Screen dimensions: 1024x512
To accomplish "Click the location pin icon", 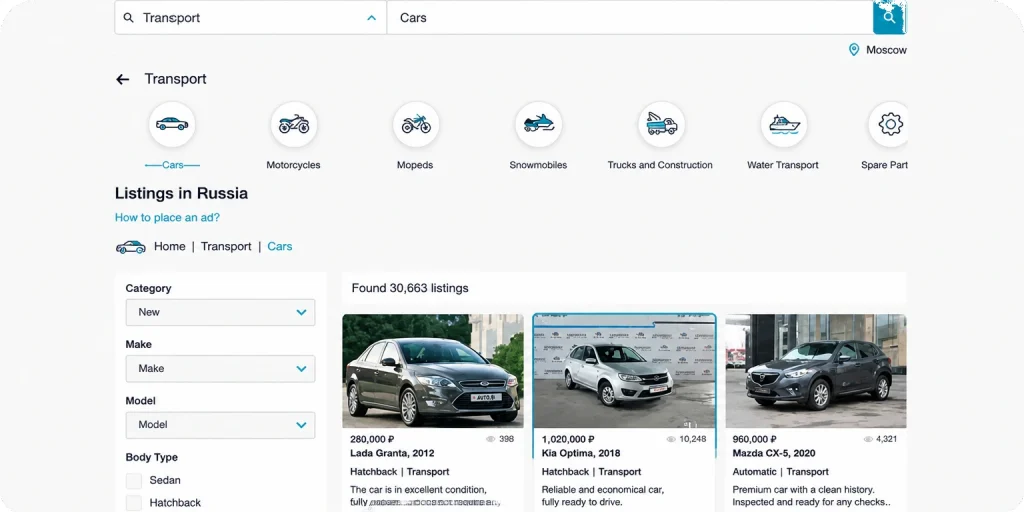I will pyautogui.click(x=854, y=50).
